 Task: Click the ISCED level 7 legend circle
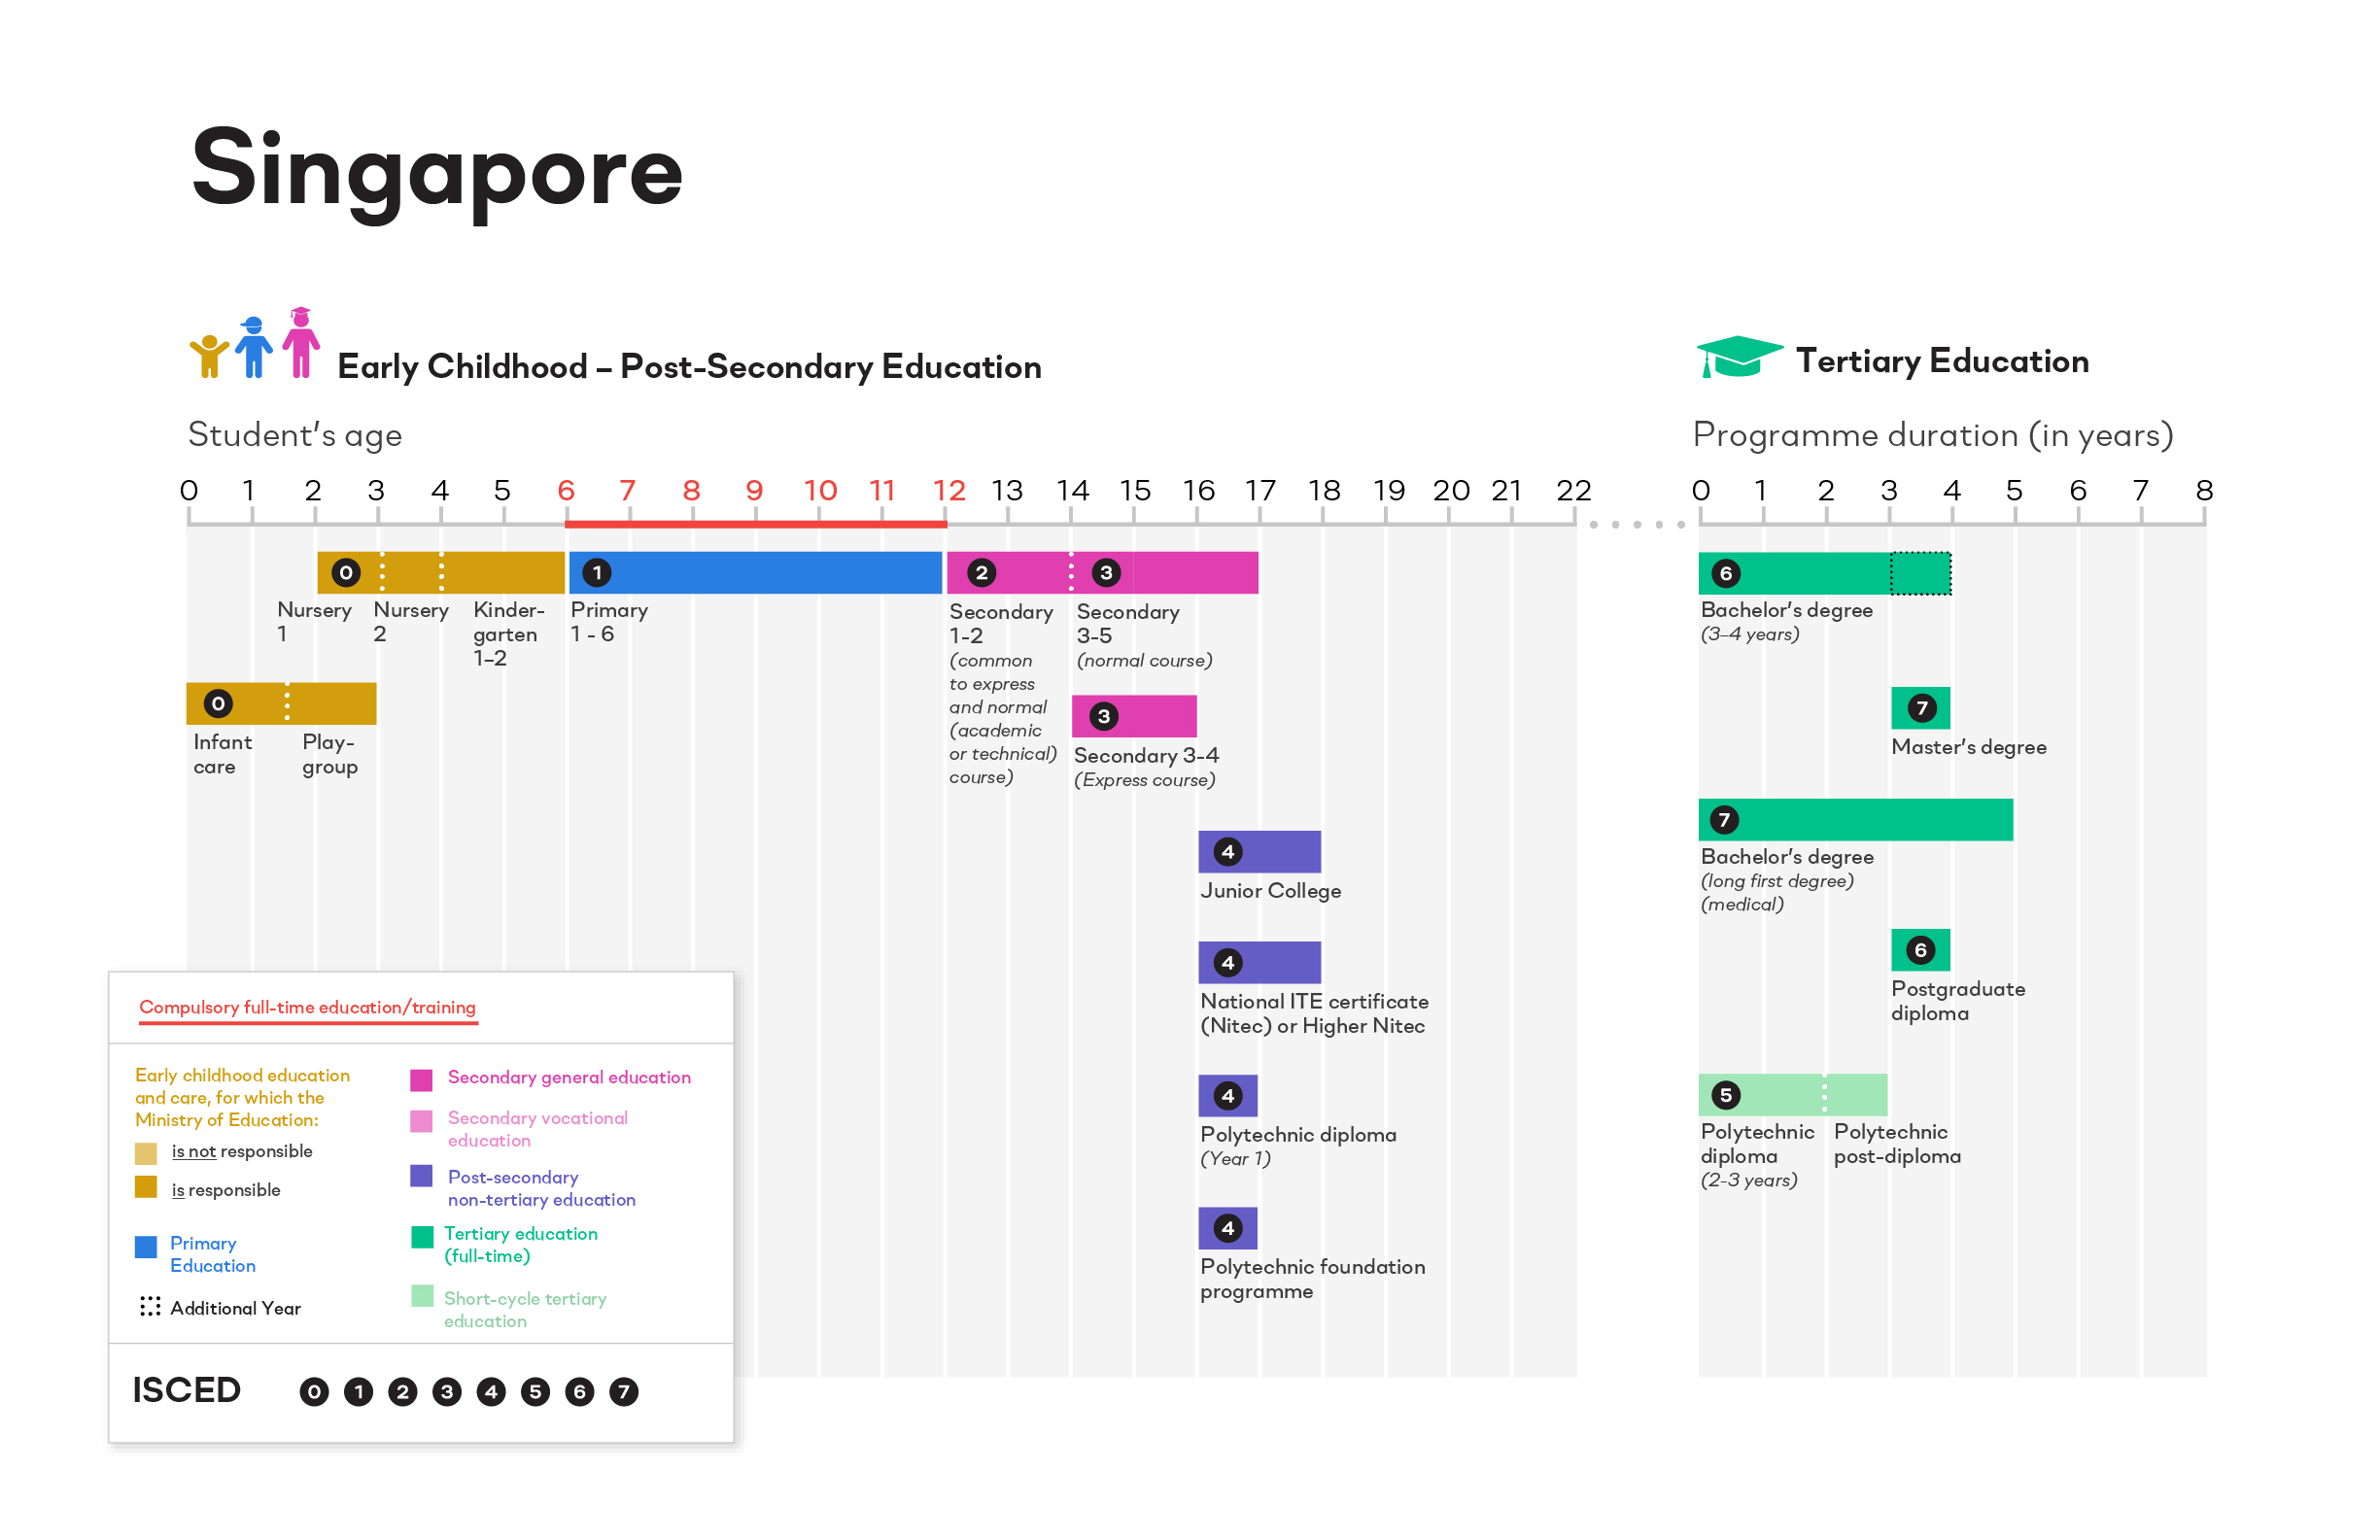point(624,1392)
